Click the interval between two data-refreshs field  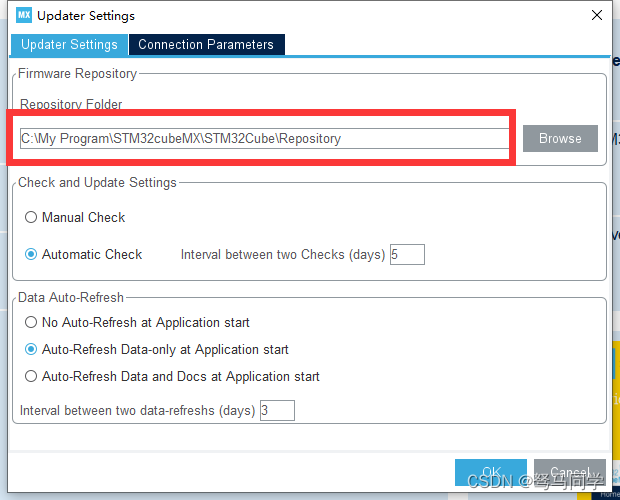click(x=277, y=410)
